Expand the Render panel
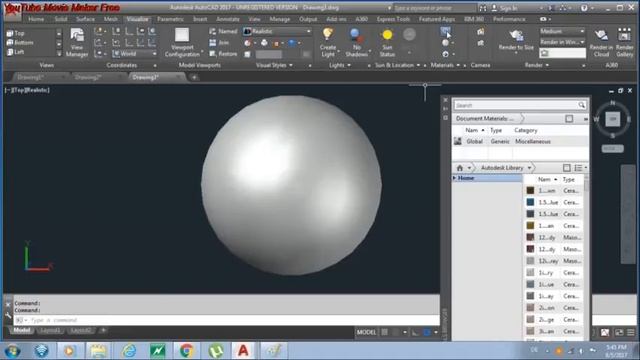Image resolution: width=640 pixels, height=360 pixels. tap(536, 65)
